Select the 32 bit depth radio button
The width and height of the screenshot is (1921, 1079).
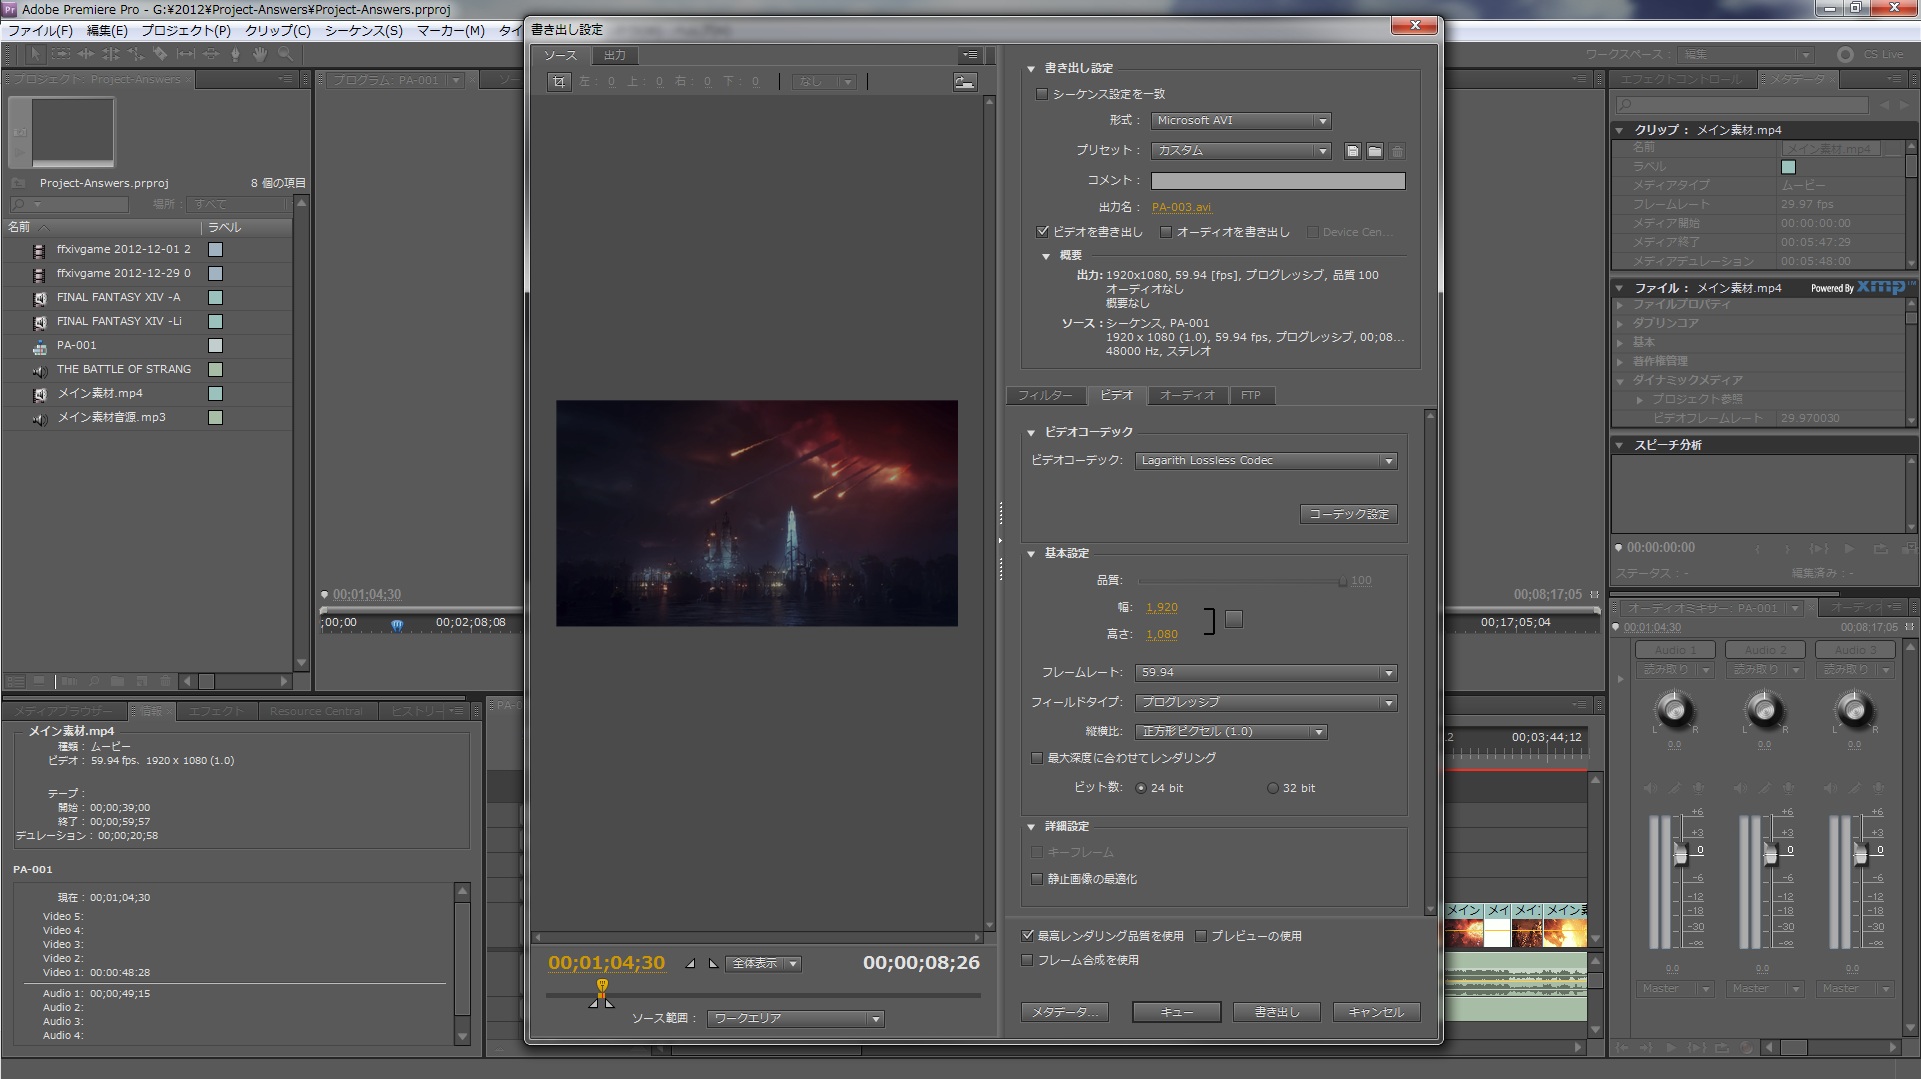click(x=1272, y=788)
